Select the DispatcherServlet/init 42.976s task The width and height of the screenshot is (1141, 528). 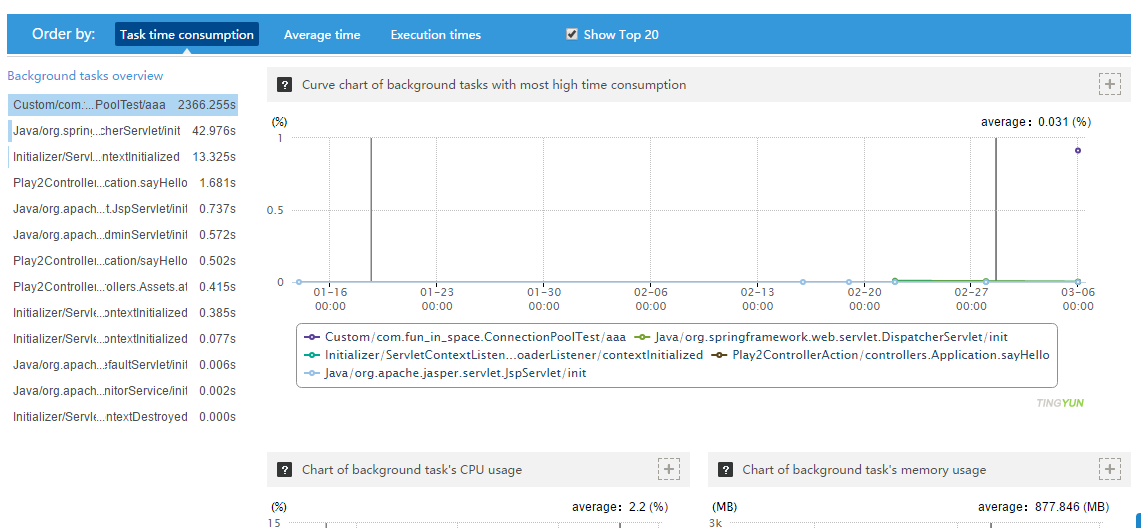coord(124,131)
